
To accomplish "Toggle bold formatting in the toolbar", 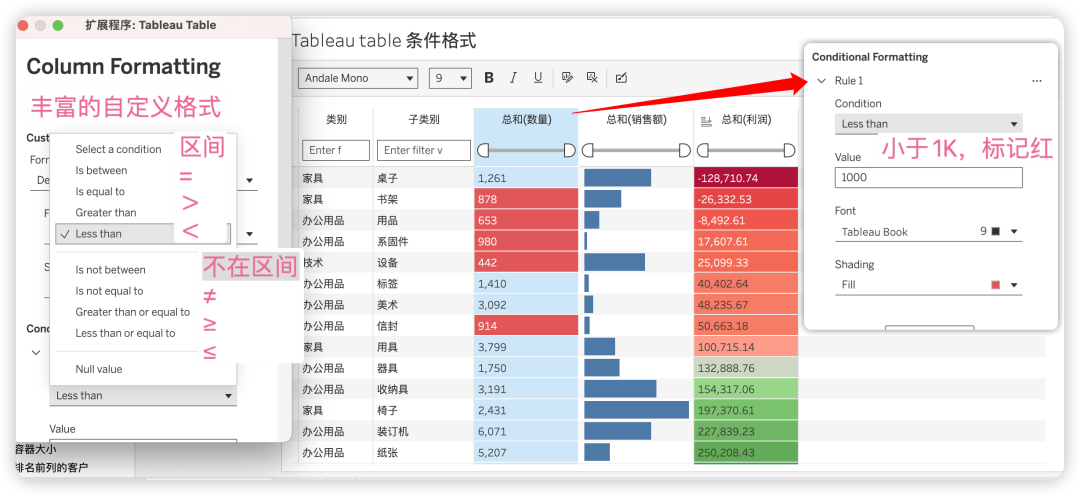I will click(489, 78).
